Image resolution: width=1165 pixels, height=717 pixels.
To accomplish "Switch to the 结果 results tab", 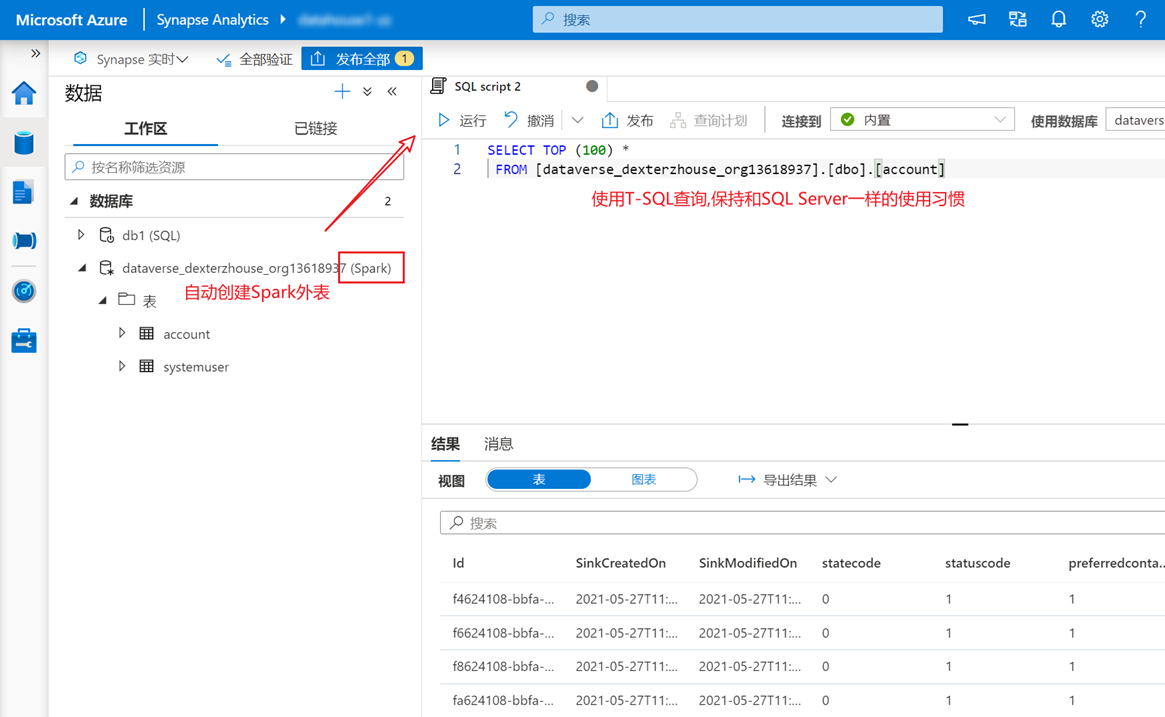I will click(446, 444).
